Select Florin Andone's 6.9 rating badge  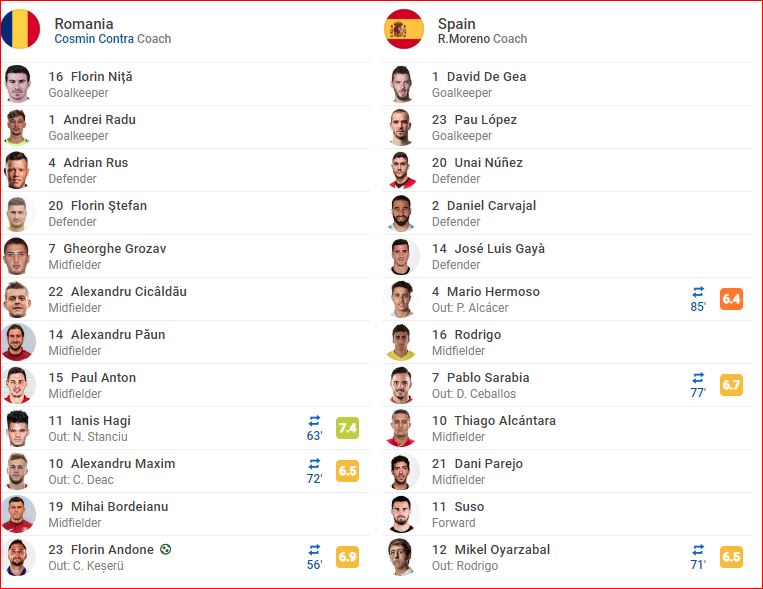pyautogui.click(x=348, y=557)
